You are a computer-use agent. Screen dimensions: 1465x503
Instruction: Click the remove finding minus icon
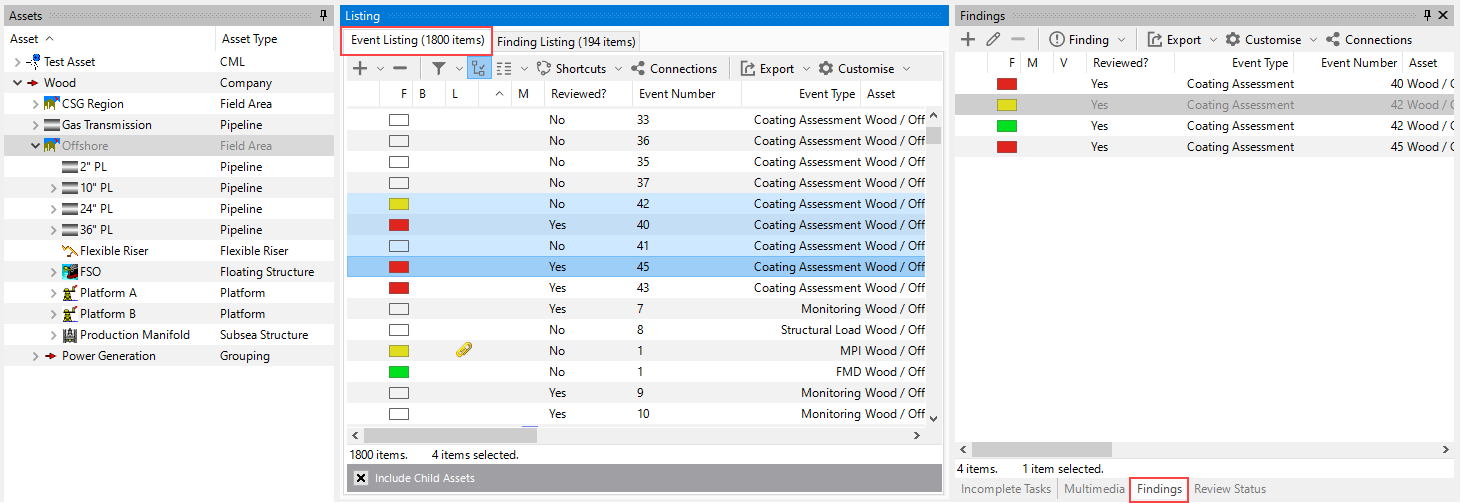pyautogui.click(x=1018, y=40)
